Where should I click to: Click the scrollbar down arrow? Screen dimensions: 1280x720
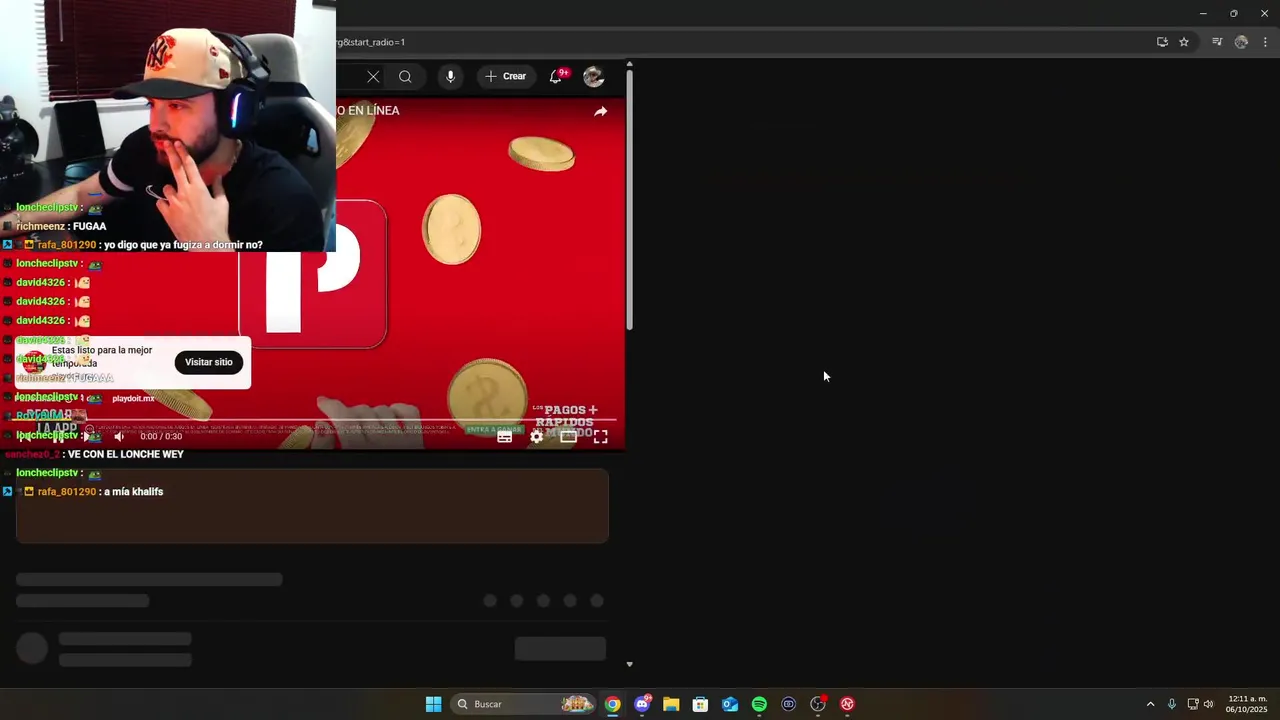click(629, 664)
